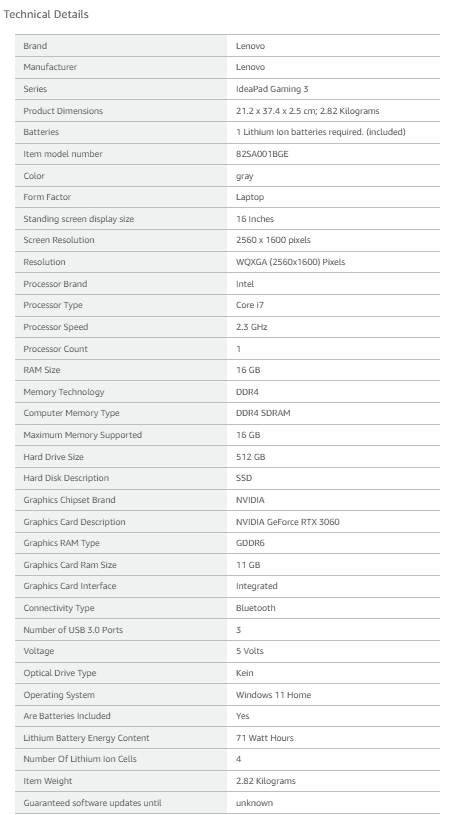
Task: Select the Connectivity Type Bluetooth value
Action: coord(256,608)
